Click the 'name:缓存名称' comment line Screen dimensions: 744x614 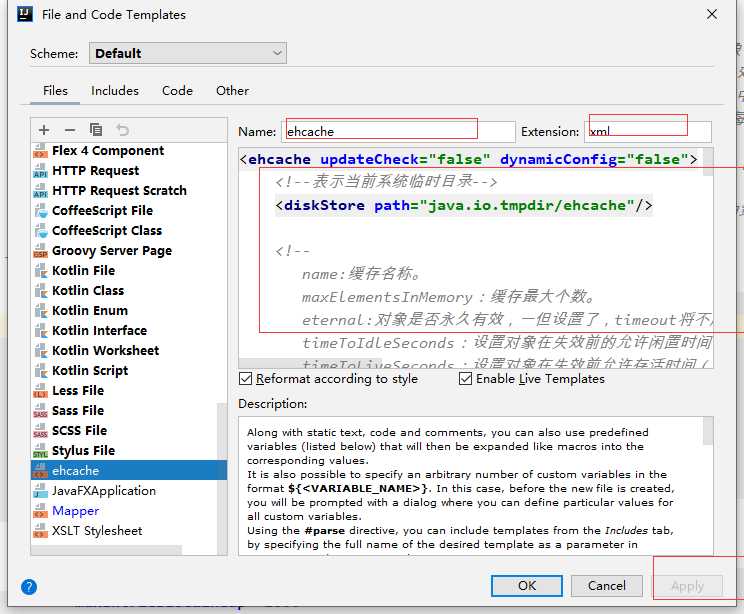coord(361,274)
